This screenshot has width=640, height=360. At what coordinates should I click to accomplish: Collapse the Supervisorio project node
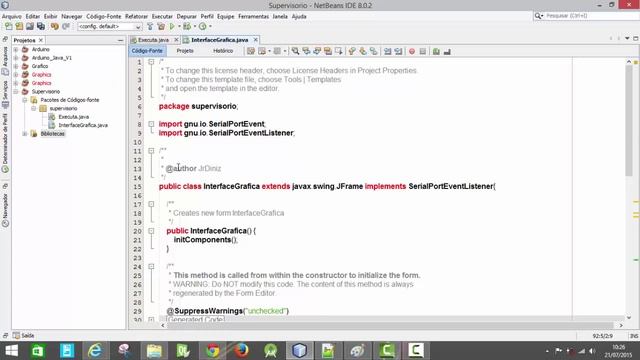(16, 91)
